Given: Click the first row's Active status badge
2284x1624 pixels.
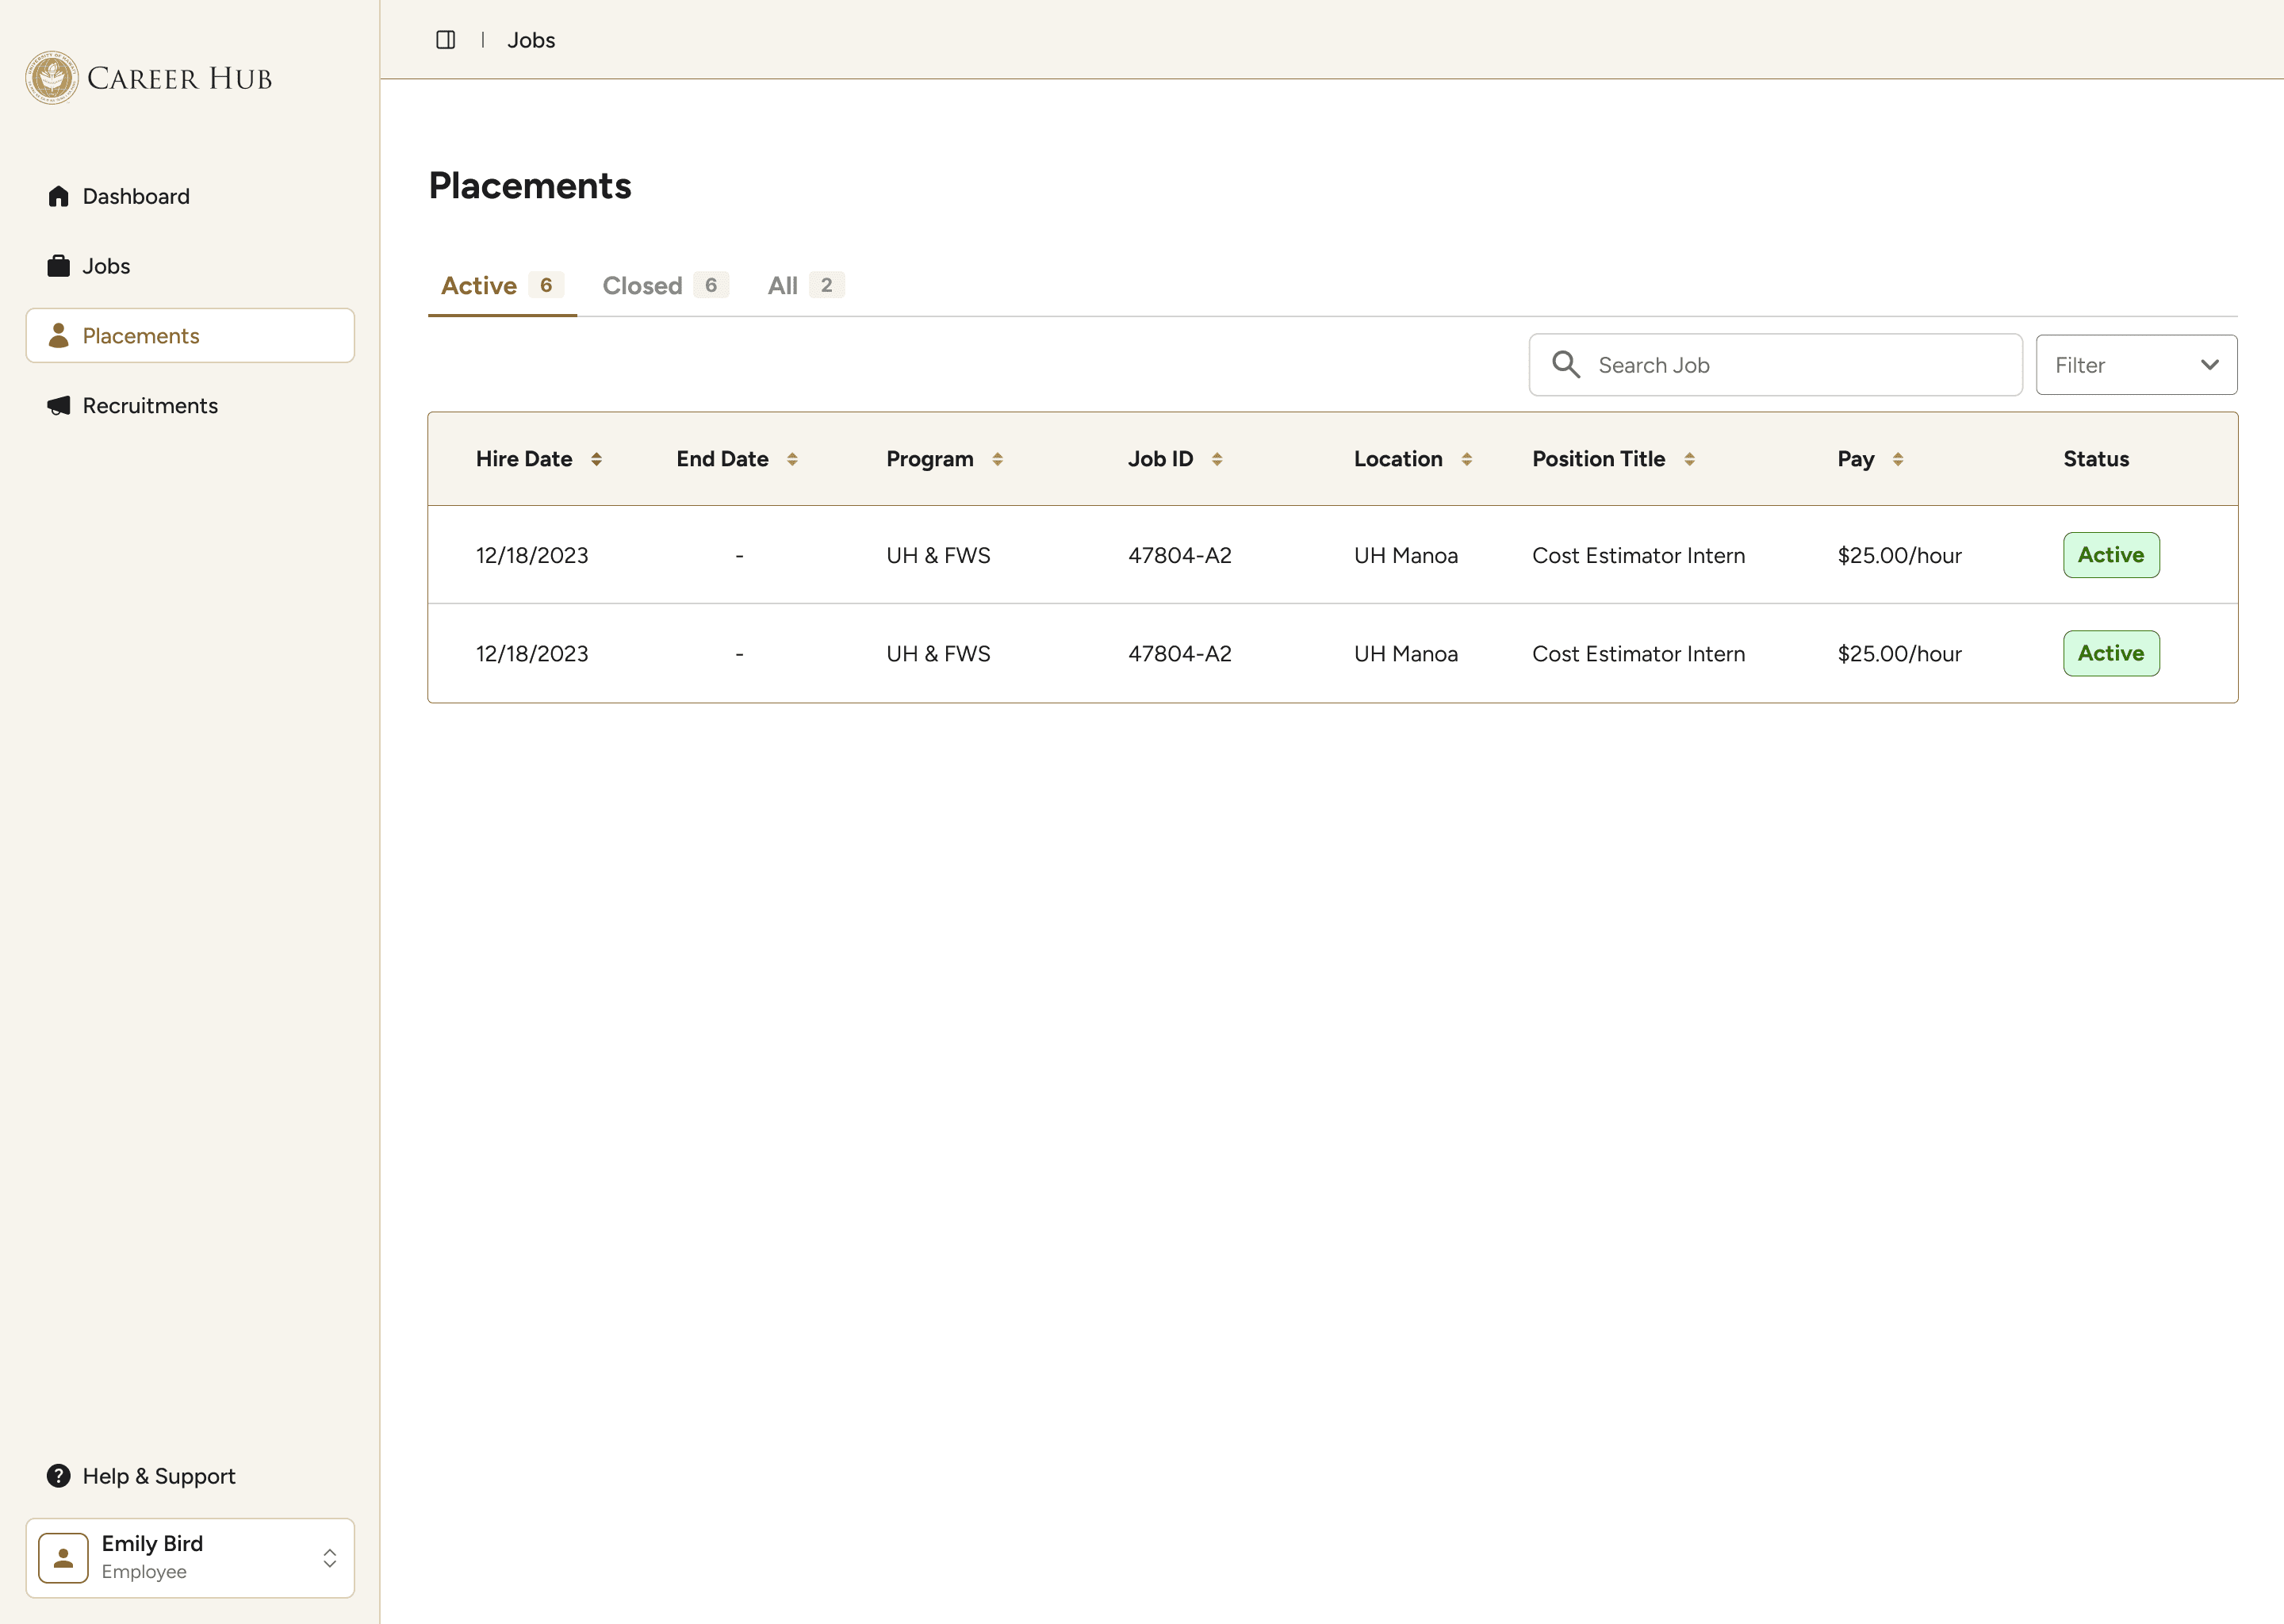Looking at the screenshot, I should [x=2110, y=555].
